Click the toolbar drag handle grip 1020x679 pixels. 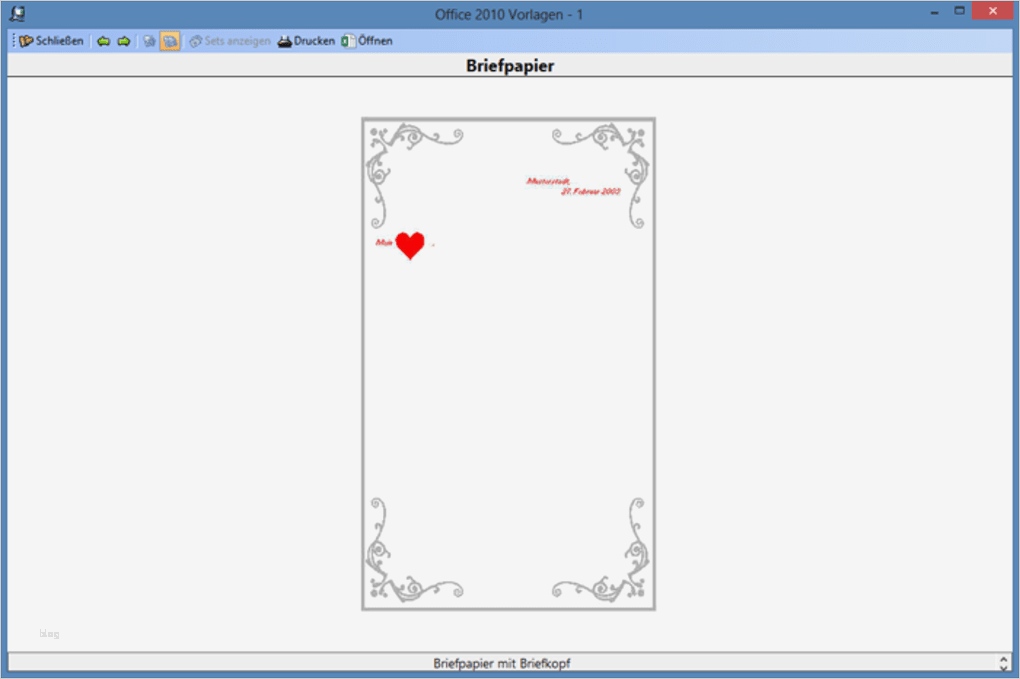(13, 41)
